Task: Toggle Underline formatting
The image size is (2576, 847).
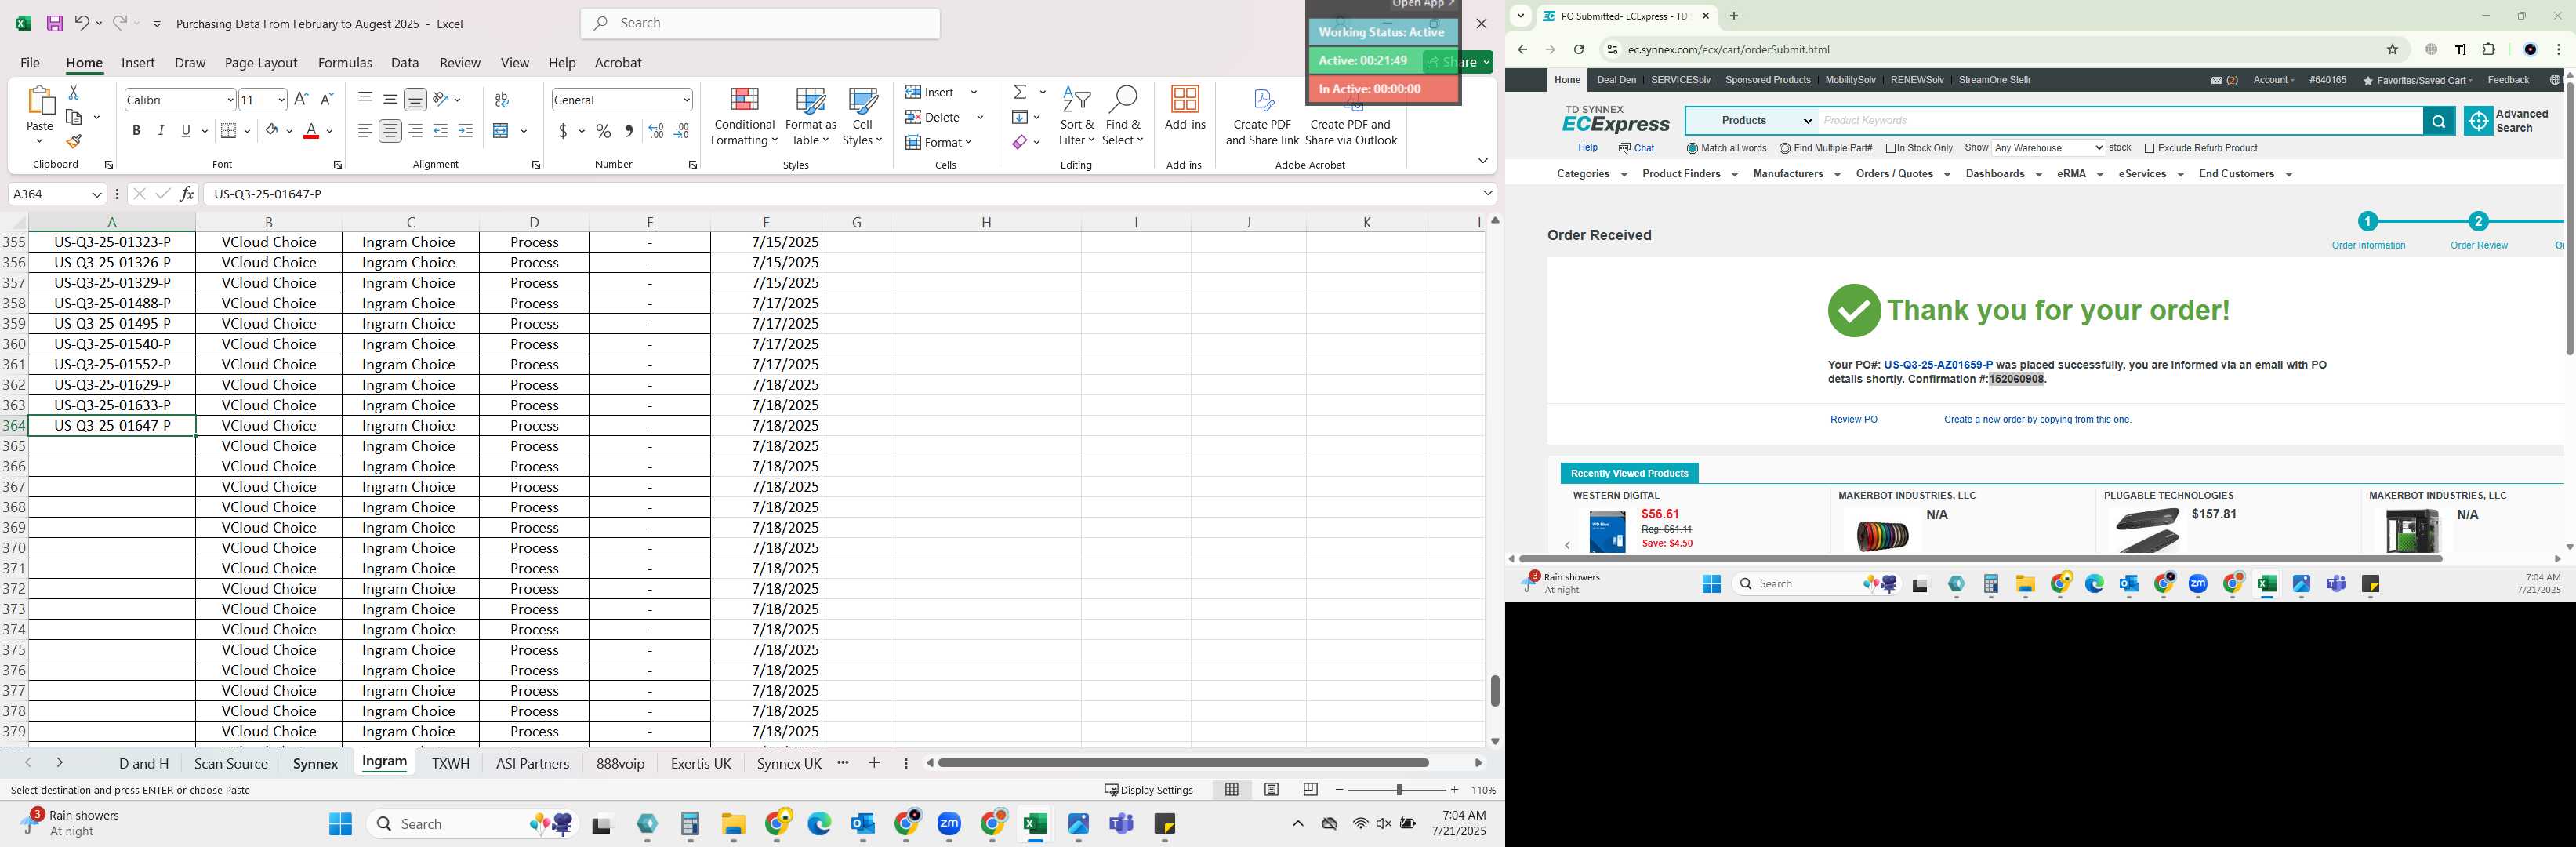Action: (x=186, y=130)
